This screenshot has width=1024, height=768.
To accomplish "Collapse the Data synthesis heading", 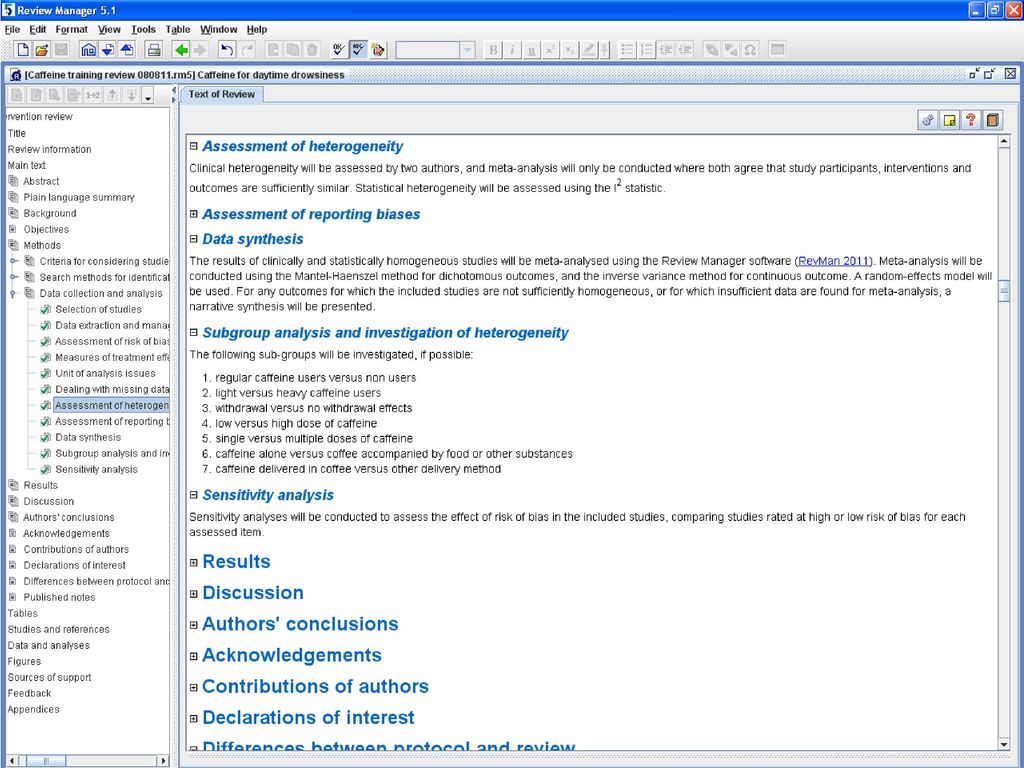I will (193, 238).
